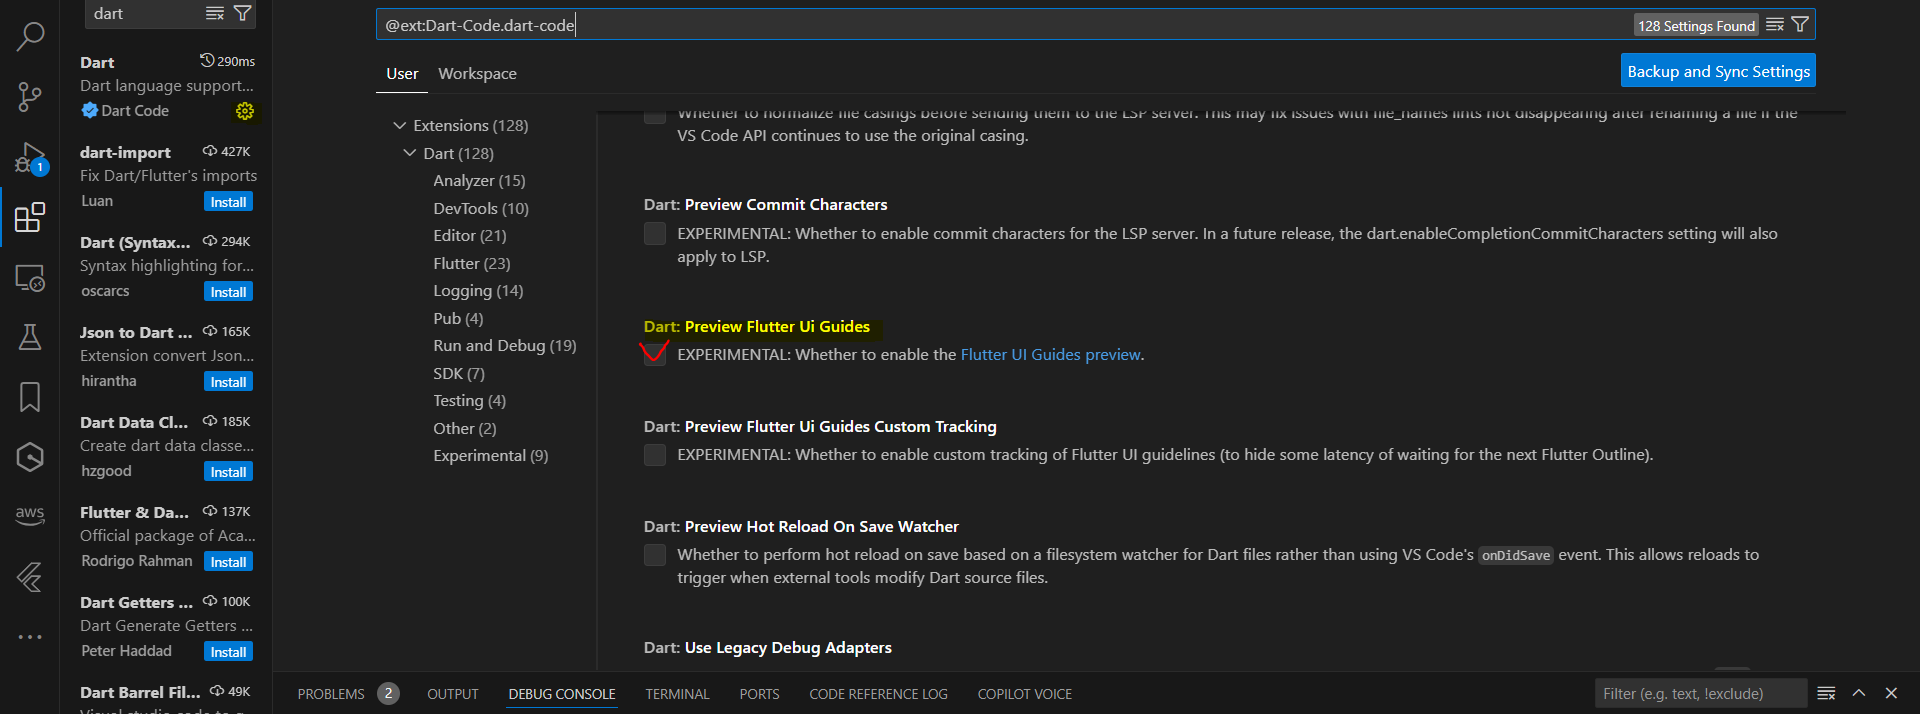The width and height of the screenshot is (1920, 714).
Task: Select Other (2) settings category
Action: tap(465, 429)
